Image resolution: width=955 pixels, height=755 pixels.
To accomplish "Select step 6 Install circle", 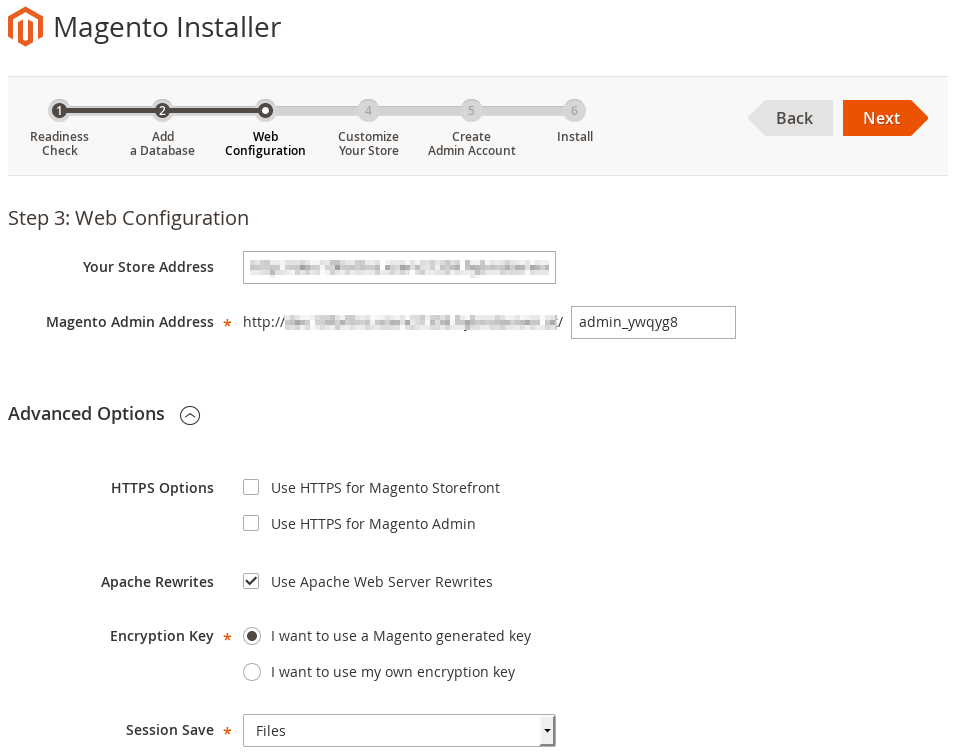I will coord(574,111).
